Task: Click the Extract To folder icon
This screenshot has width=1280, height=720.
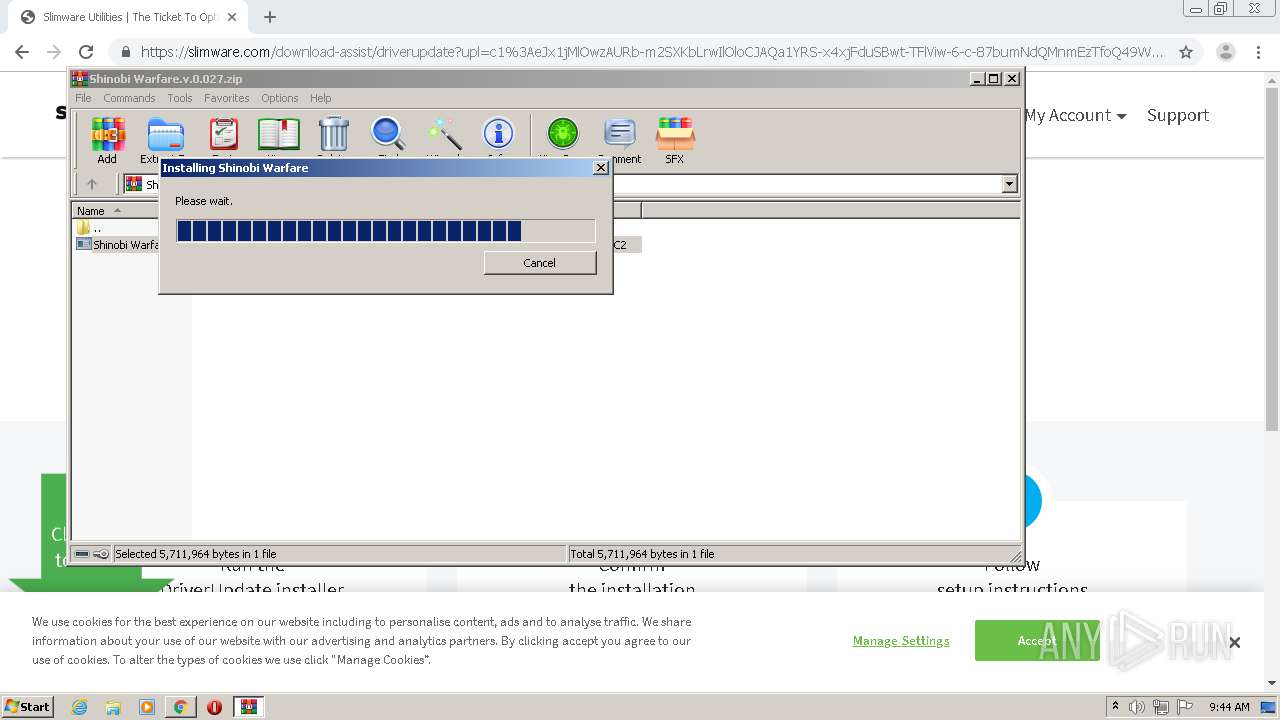Action: [x=164, y=135]
